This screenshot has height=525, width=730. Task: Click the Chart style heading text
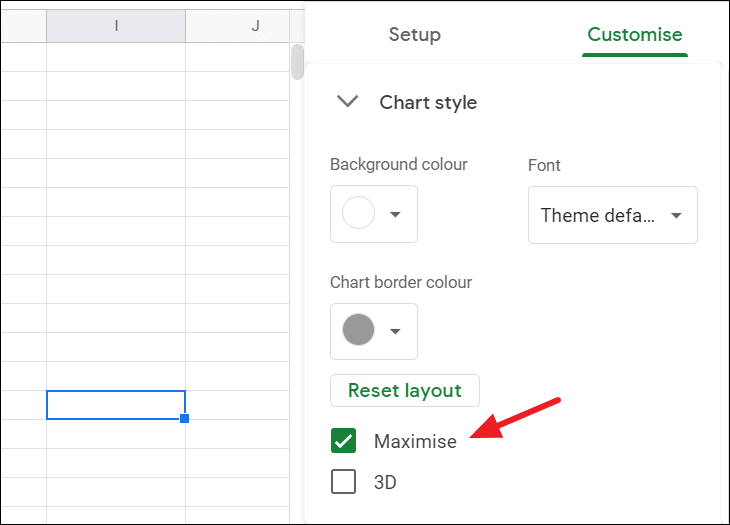pyautogui.click(x=428, y=102)
